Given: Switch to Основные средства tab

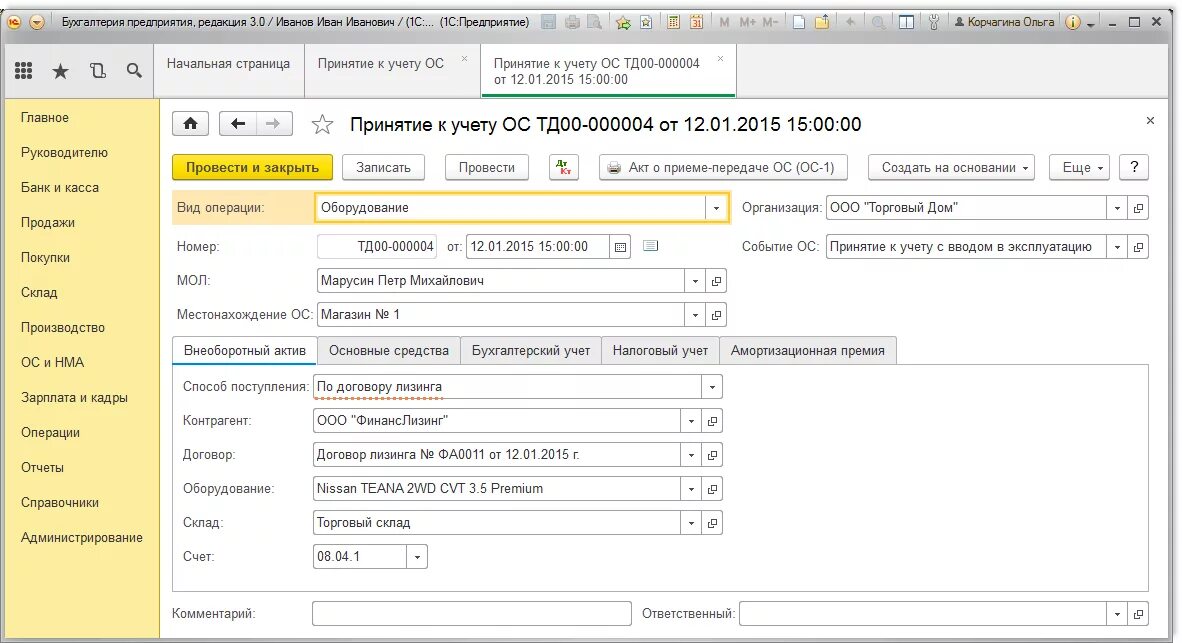Looking at the screenshot, I should coord(389,351).
